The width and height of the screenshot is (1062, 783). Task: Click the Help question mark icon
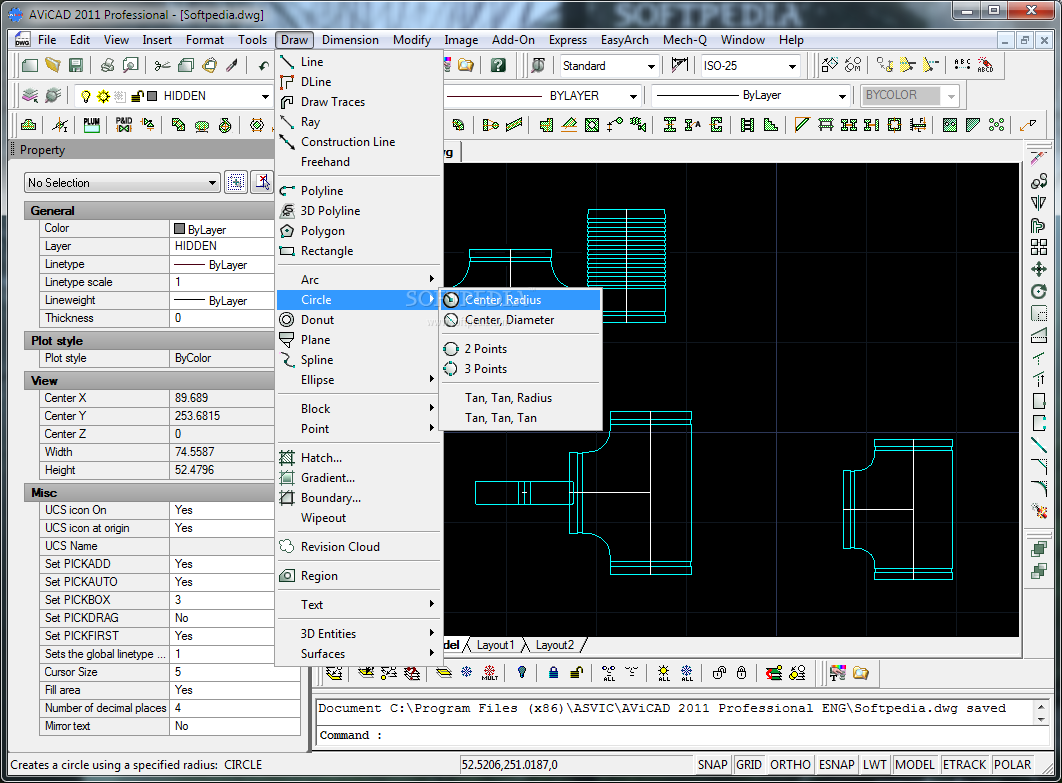pyautogui.click(x=498, y=66)
